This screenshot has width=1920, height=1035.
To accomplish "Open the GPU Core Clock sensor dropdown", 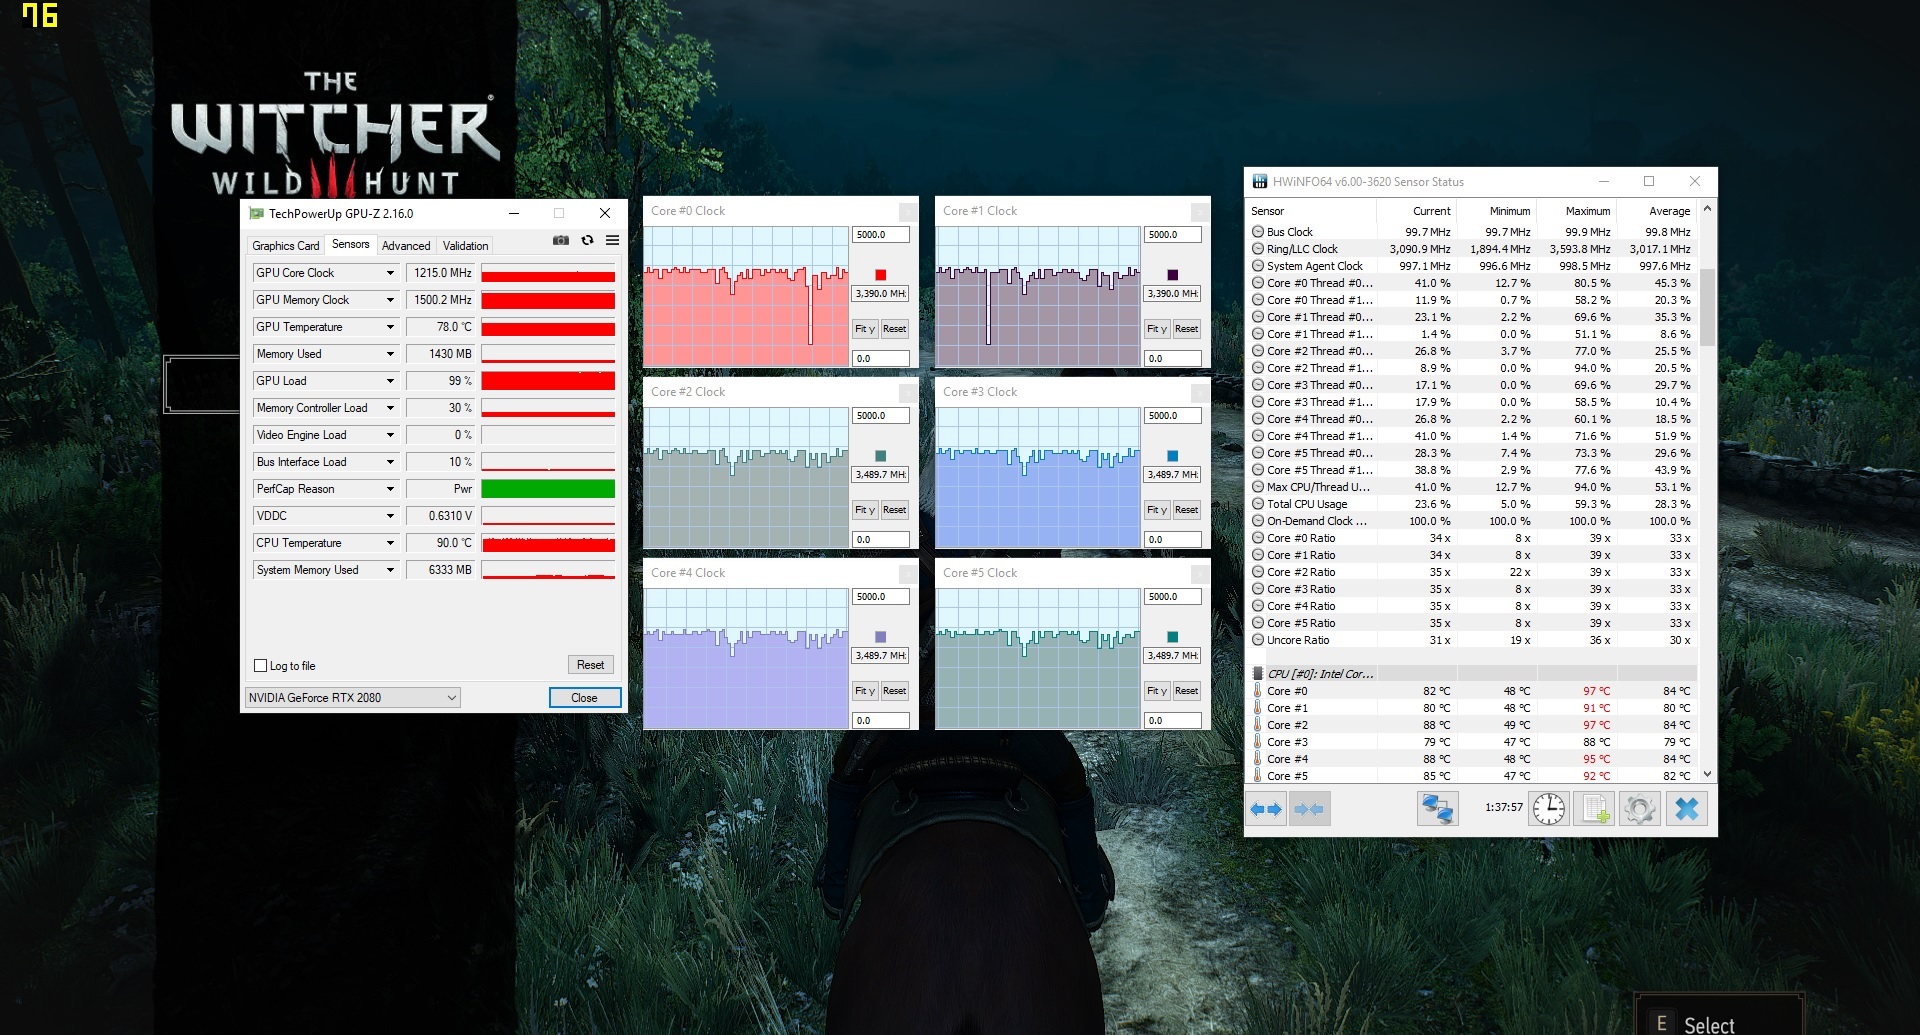I will point(390,273).
